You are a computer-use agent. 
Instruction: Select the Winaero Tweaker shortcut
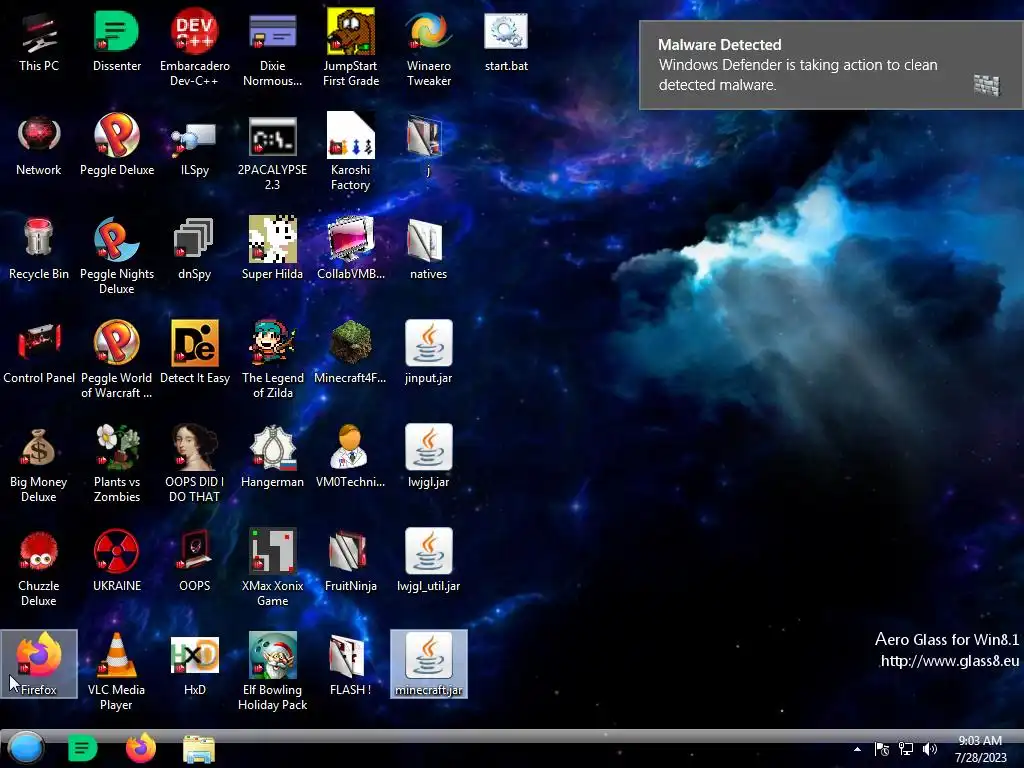coord(428,49)
